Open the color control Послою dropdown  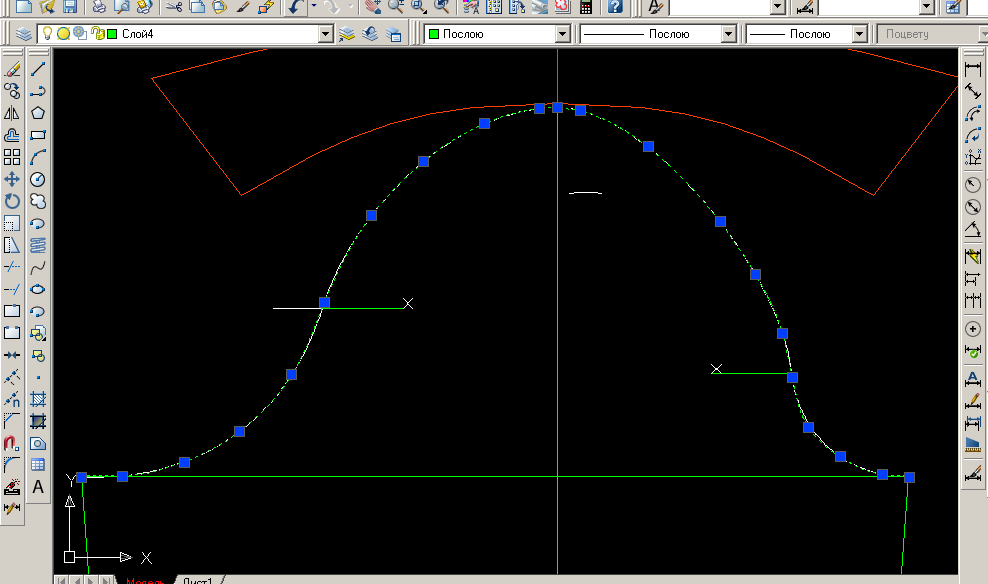(562, 33)
